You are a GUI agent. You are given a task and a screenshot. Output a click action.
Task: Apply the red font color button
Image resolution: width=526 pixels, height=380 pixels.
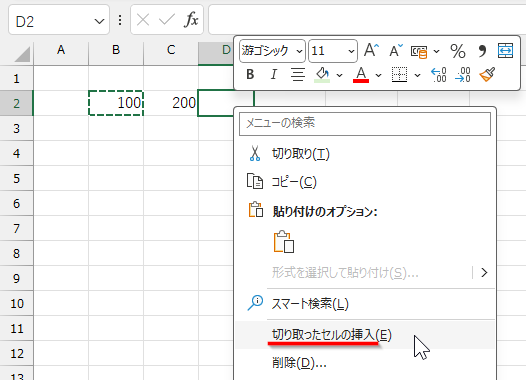361,74
